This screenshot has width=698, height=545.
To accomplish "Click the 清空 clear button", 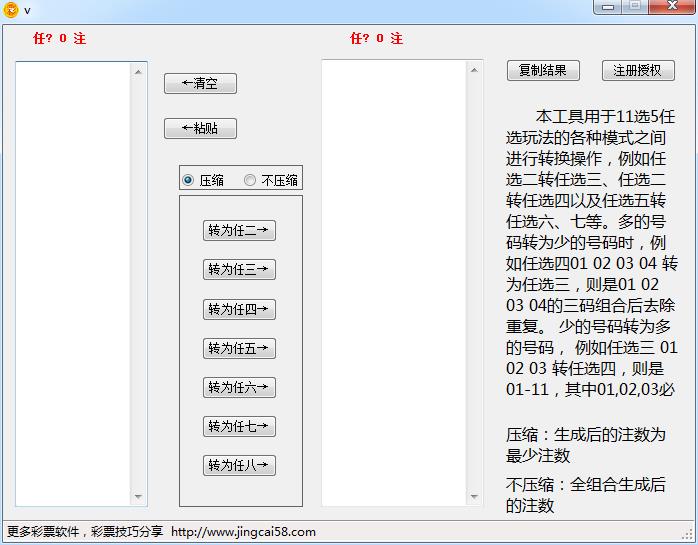I will (200, 84).
